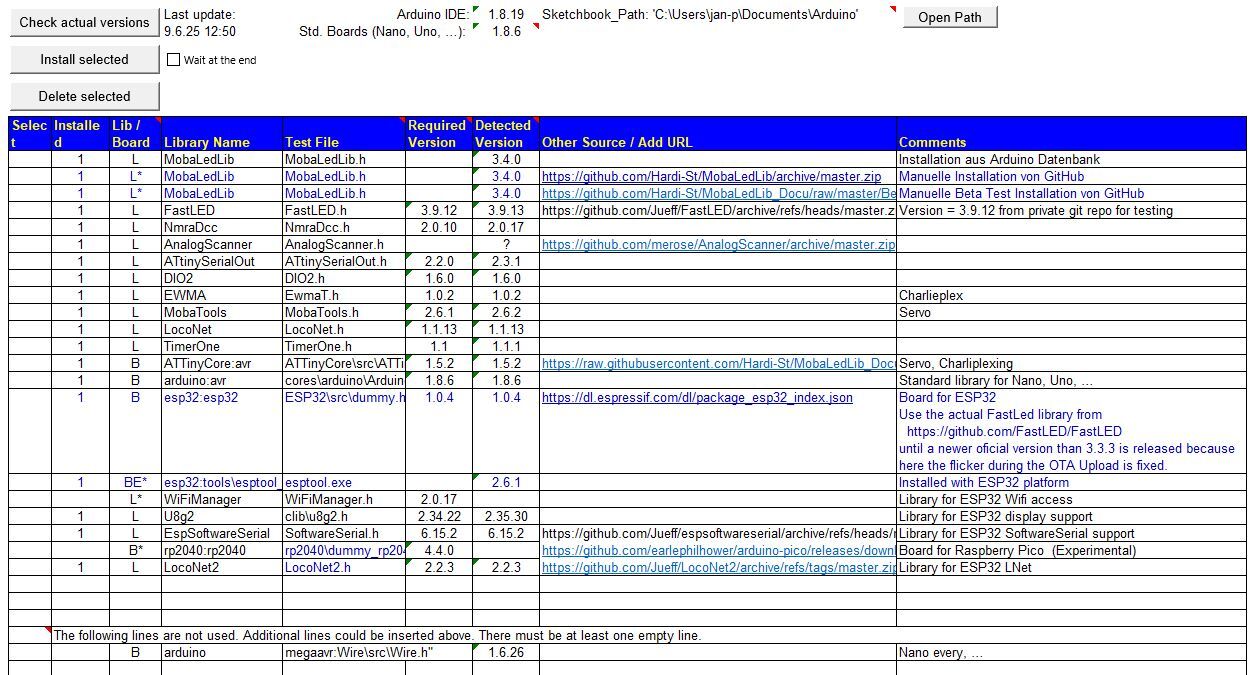Click the Check actual versions button
1252x675 pixels.
point(84,22)
